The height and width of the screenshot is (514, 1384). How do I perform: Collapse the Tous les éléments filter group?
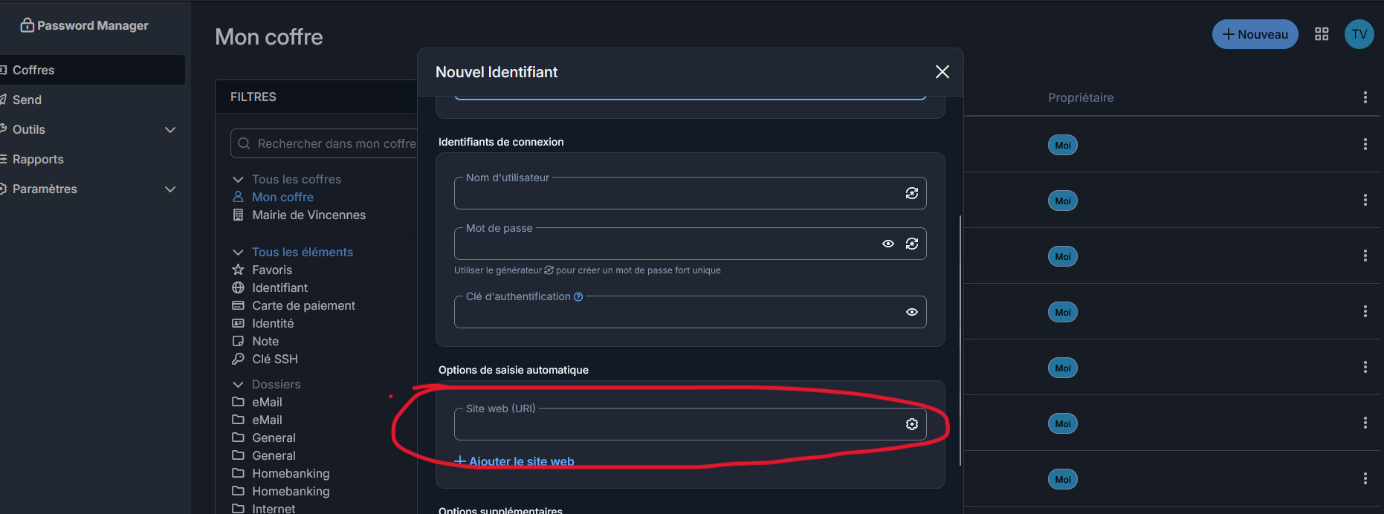(238, 252)
